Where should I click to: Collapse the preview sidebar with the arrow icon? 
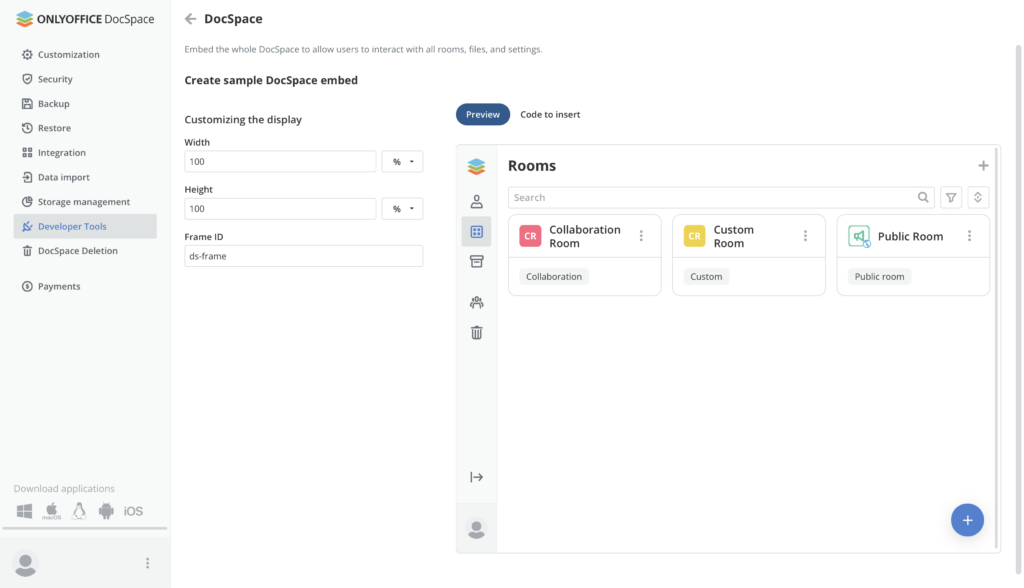[476, 477]
